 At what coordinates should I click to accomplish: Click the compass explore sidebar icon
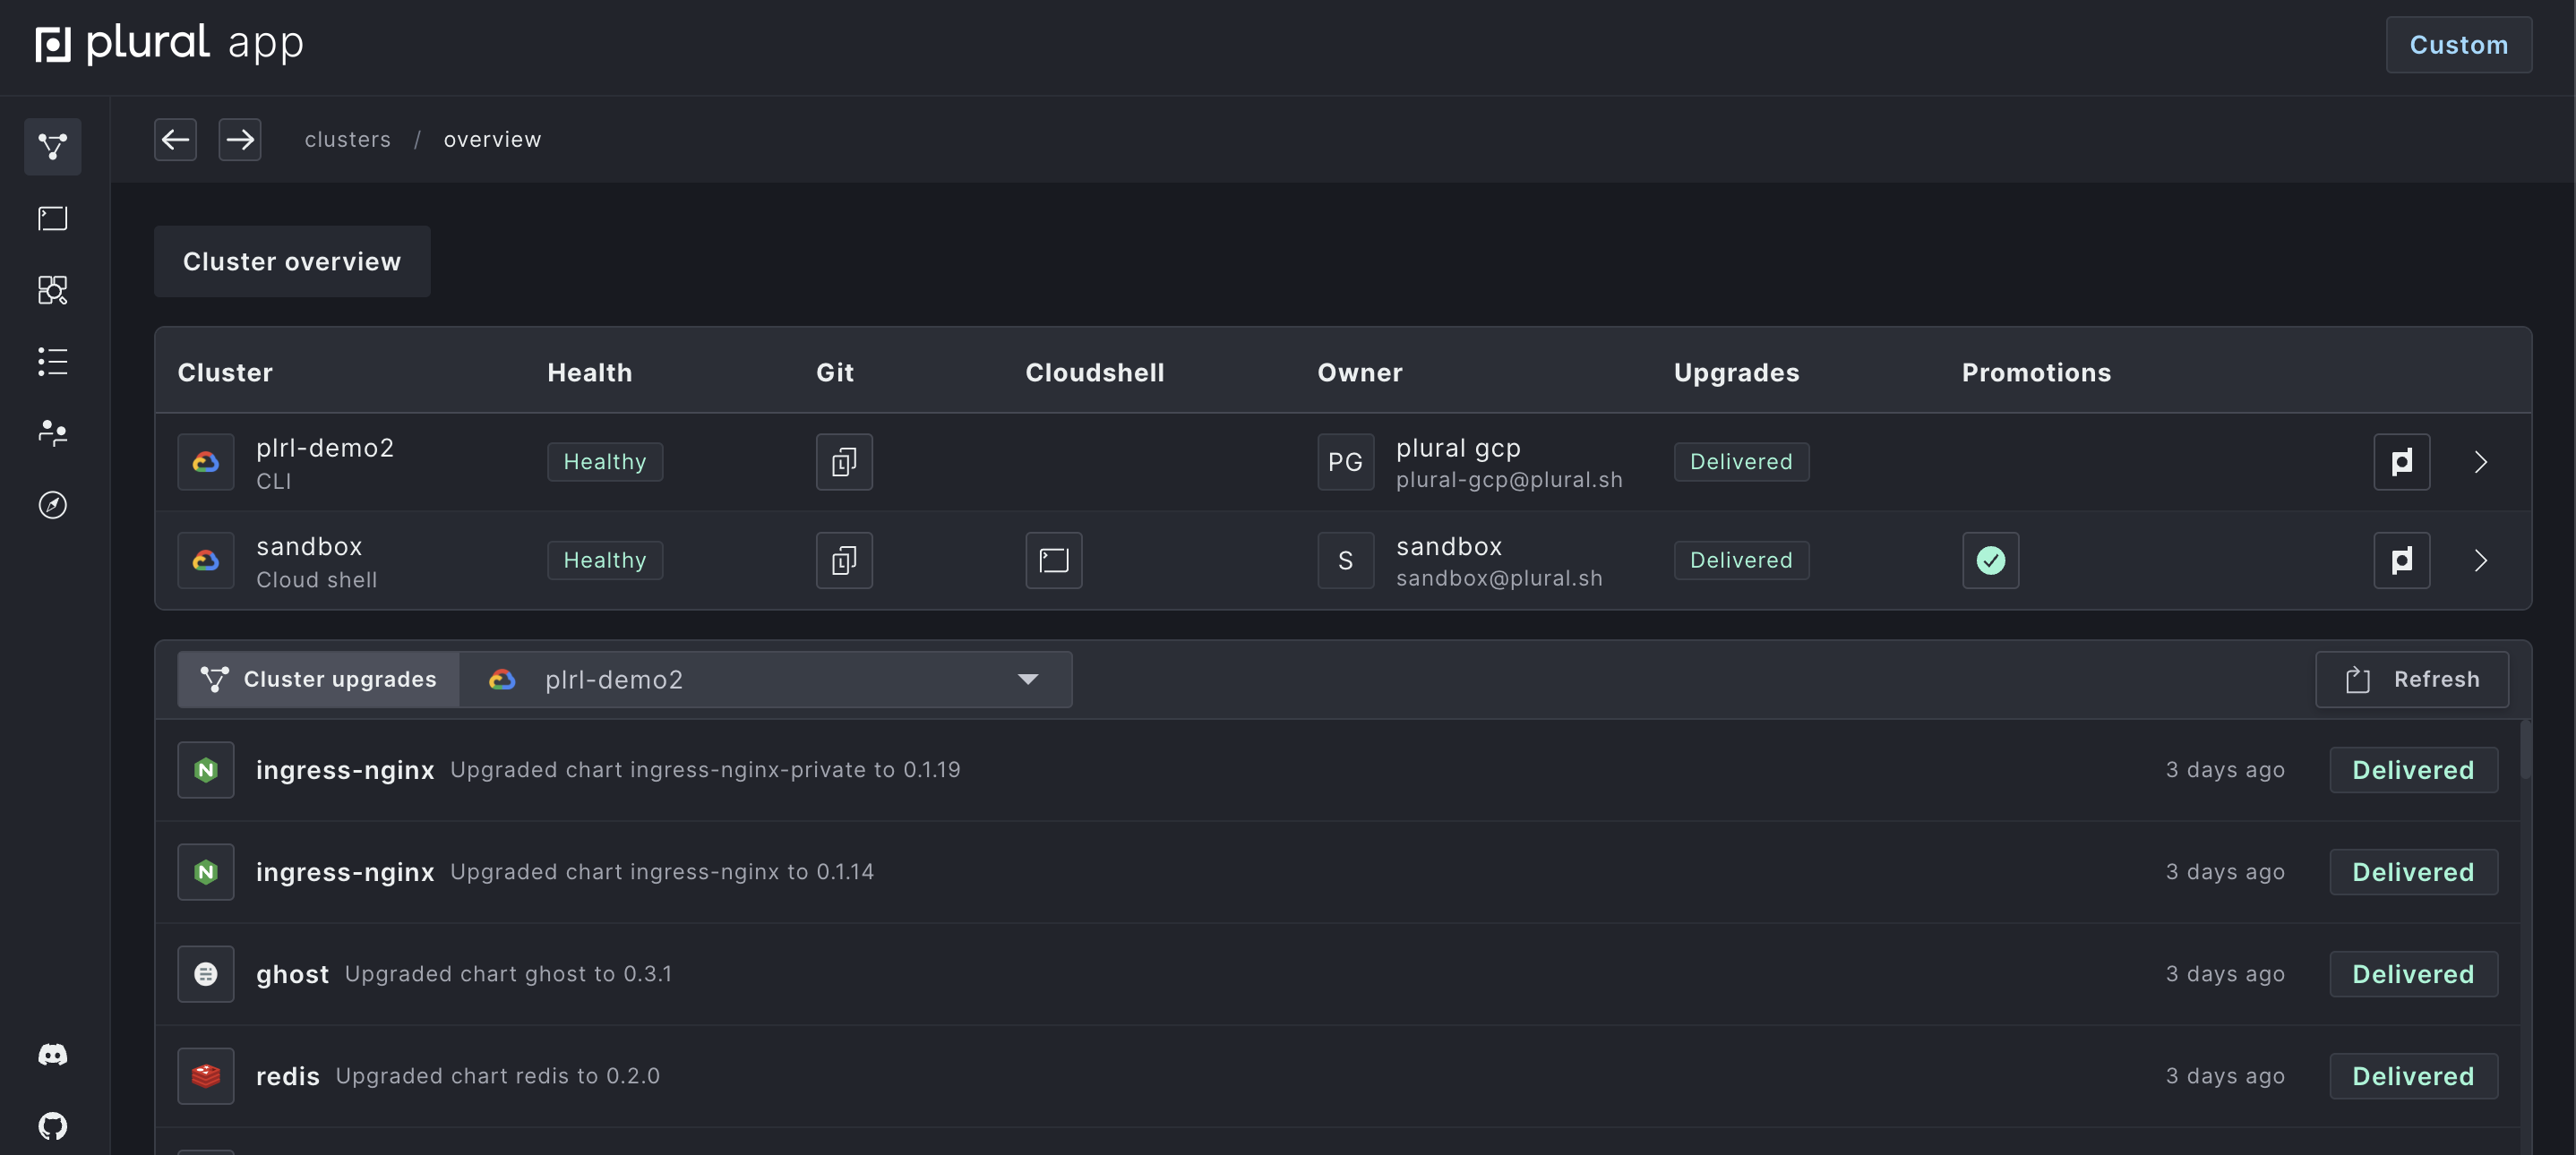pyautogui.click(x=52, y=505)
